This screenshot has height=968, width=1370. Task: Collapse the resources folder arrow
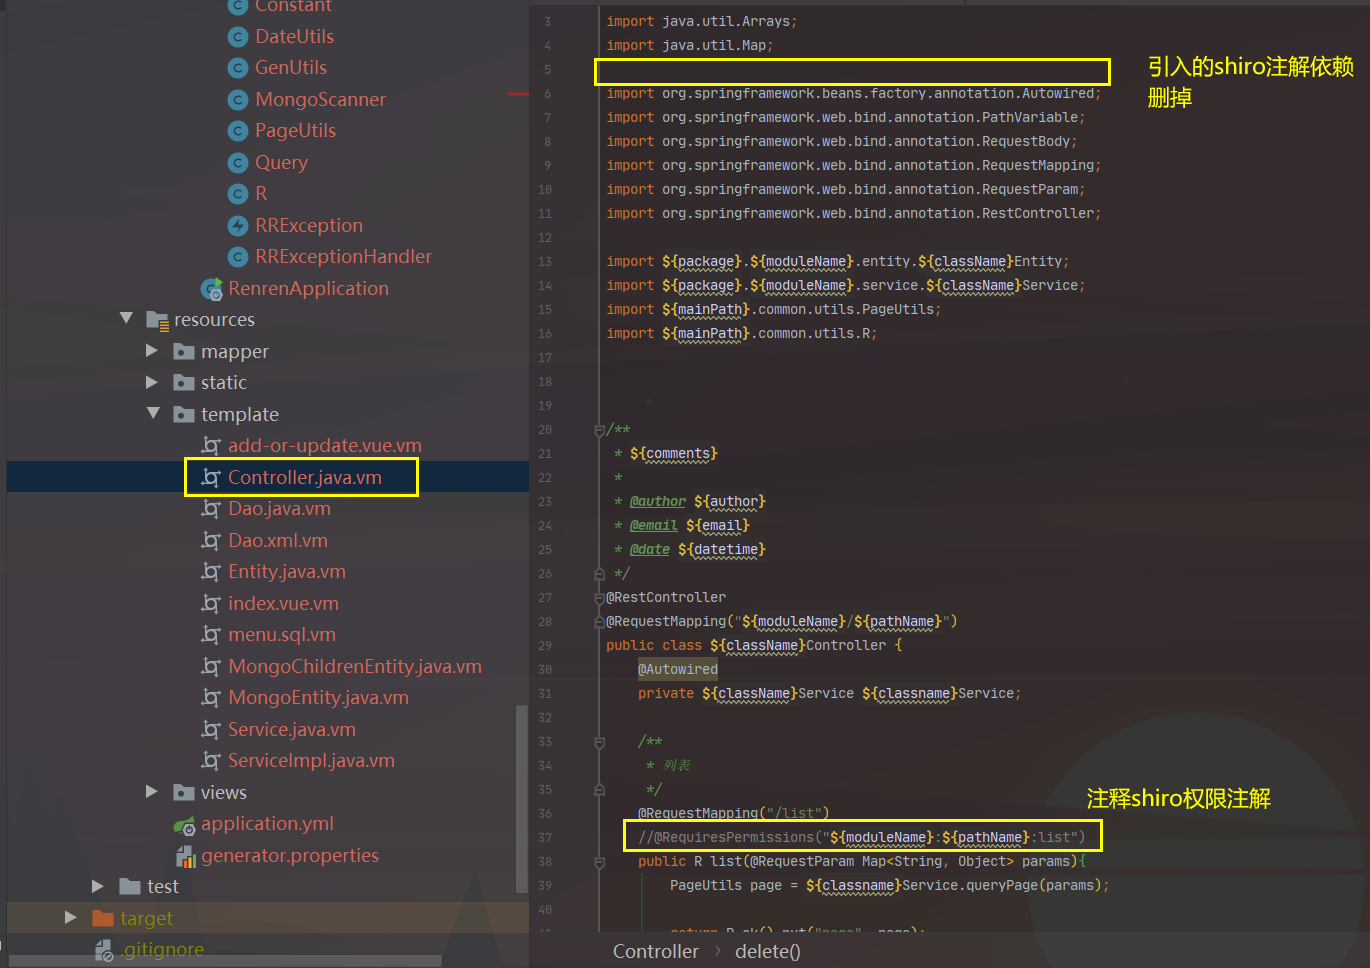(126, 319)
